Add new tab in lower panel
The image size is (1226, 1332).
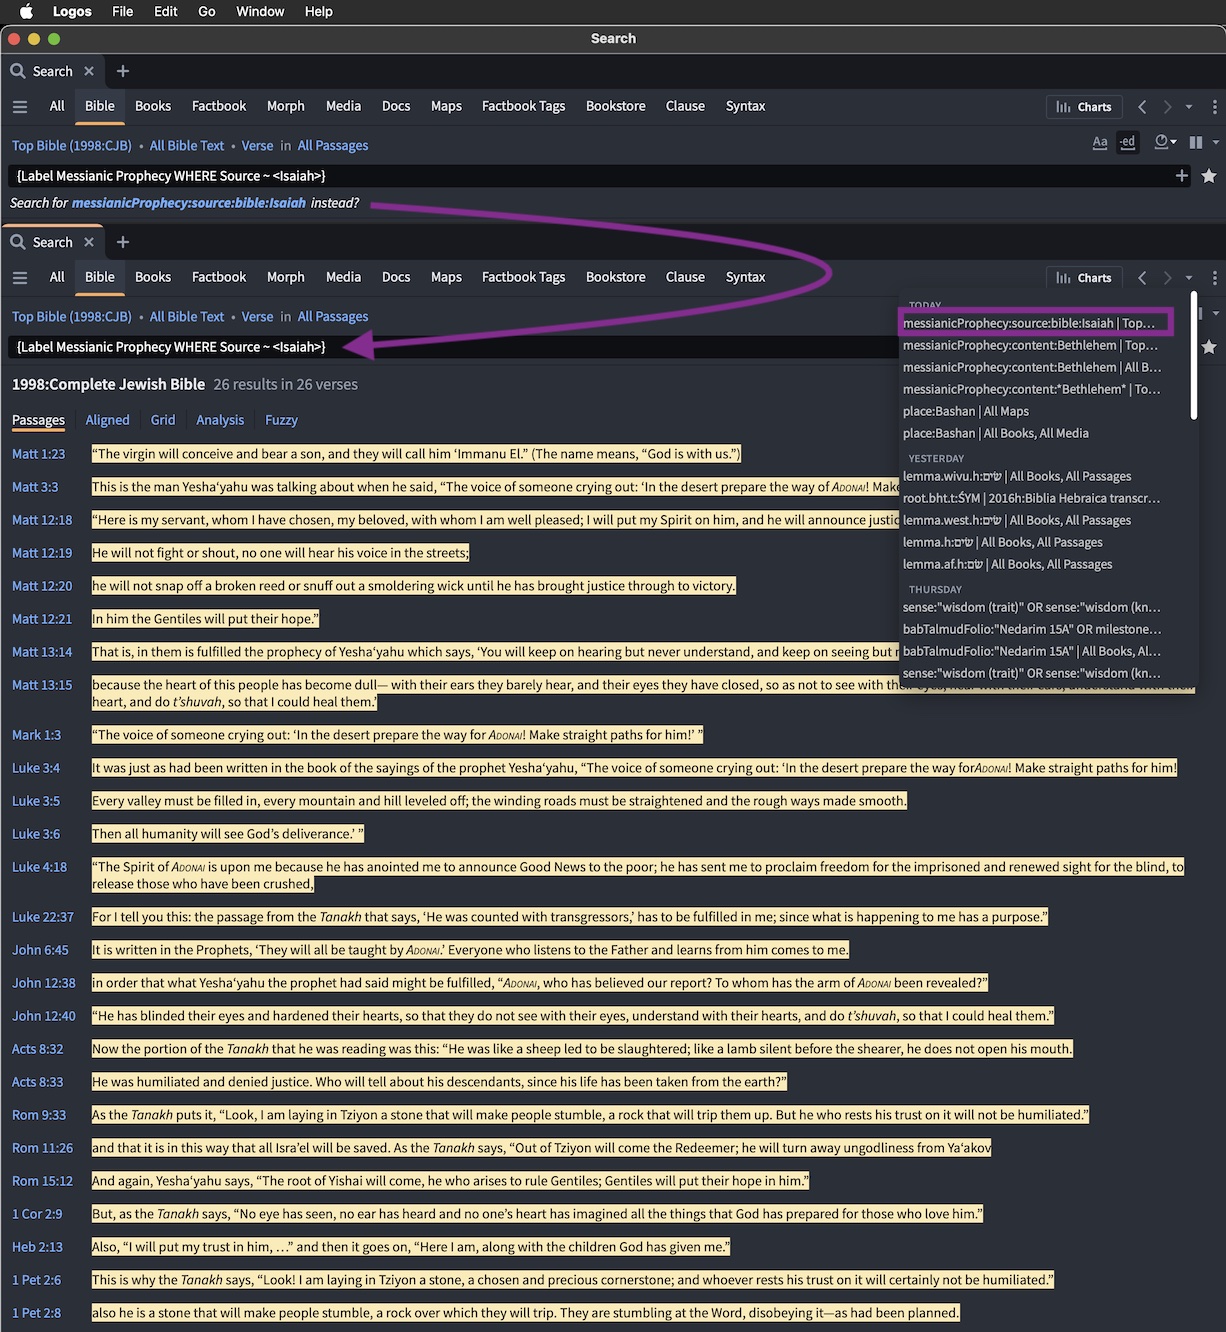coord(123,242)
